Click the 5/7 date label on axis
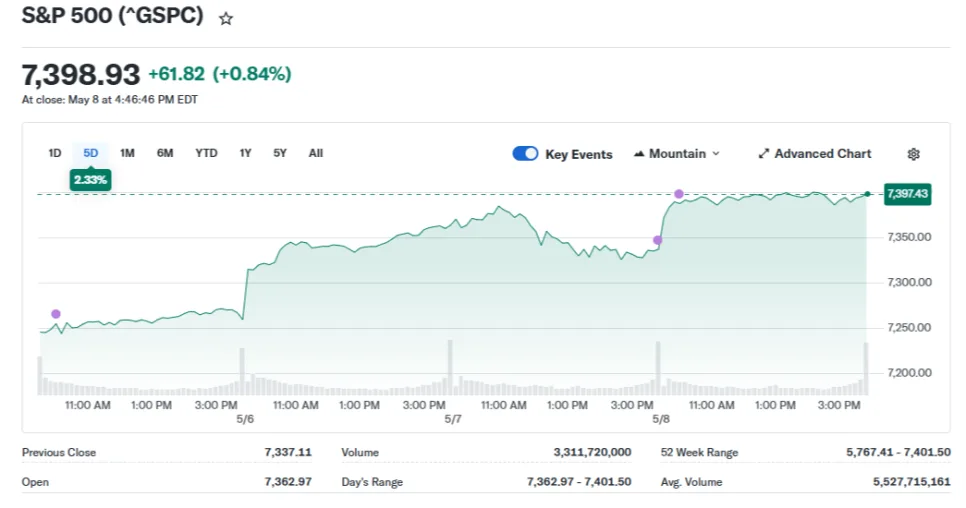Image resolution: width=966 pixels, height=508 pixels. [453, 419]
